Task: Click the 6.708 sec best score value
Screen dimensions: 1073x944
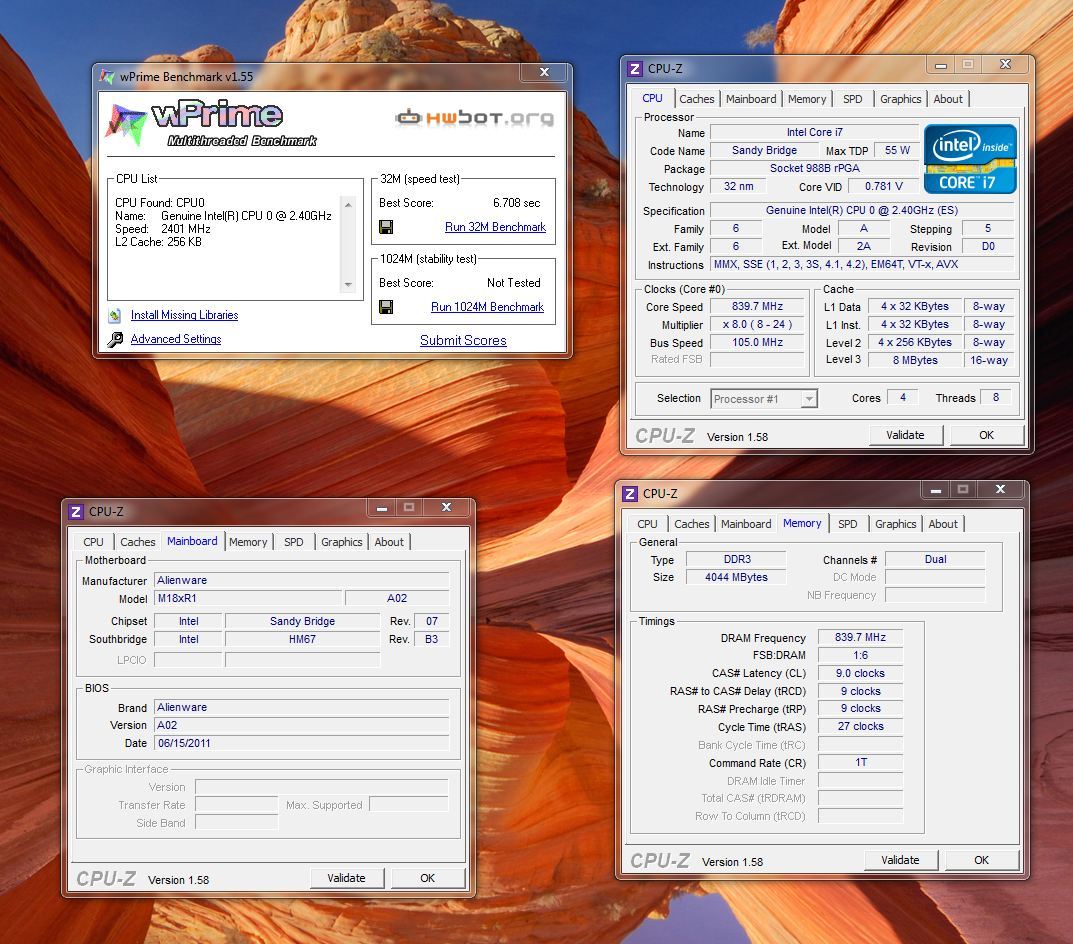Action: click(517, 203)
